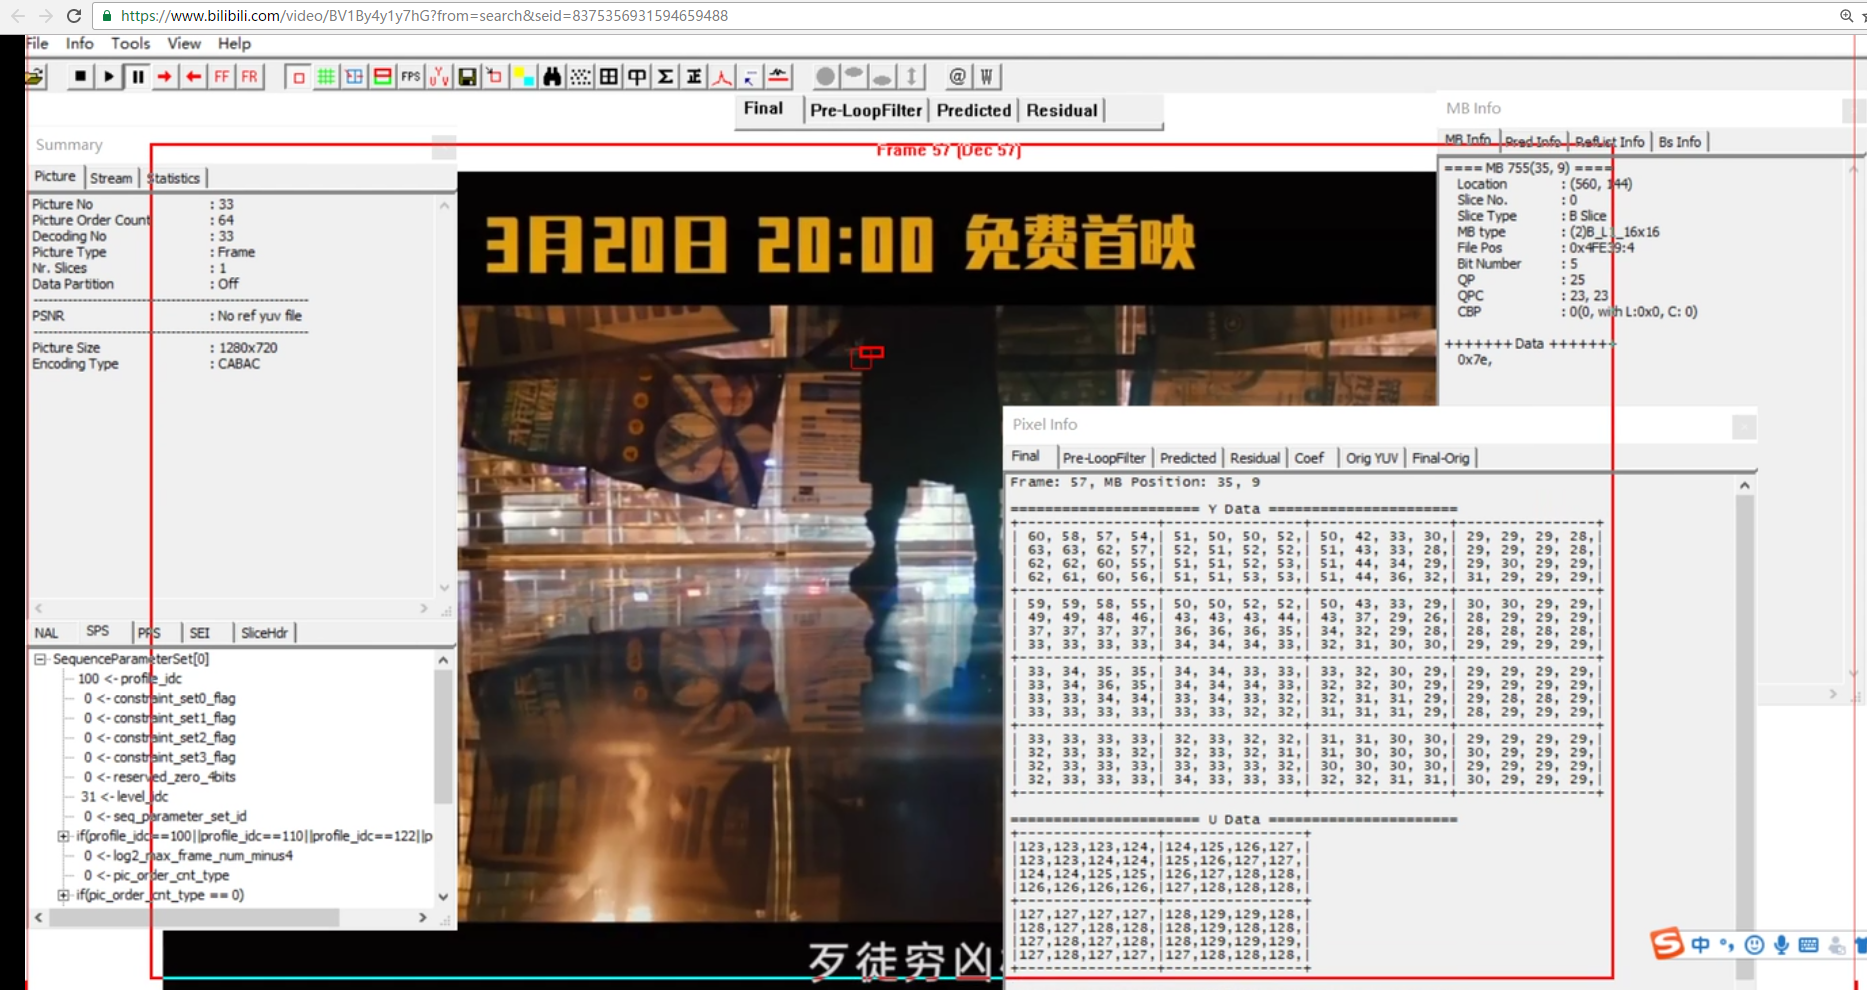Expand the if(pic_order_cnt_type == 0) node
This screenshot has width=1867, height=990.
[x=63, y=895]
